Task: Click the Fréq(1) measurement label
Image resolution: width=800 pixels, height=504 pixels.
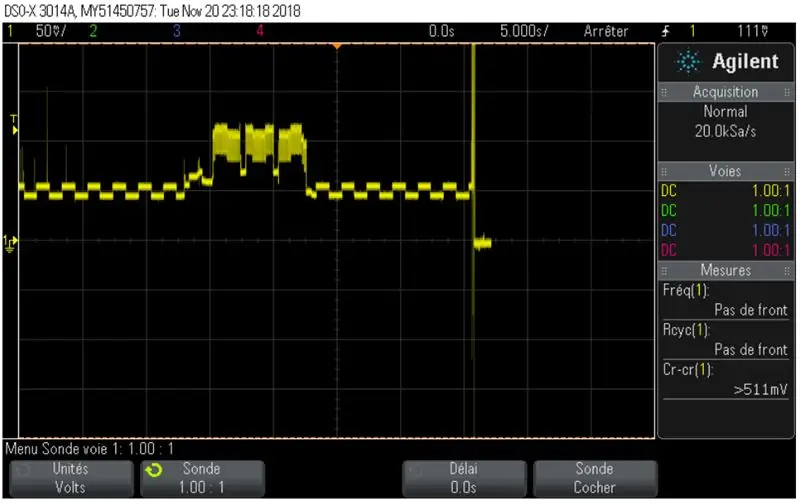Action: (686, 291)
